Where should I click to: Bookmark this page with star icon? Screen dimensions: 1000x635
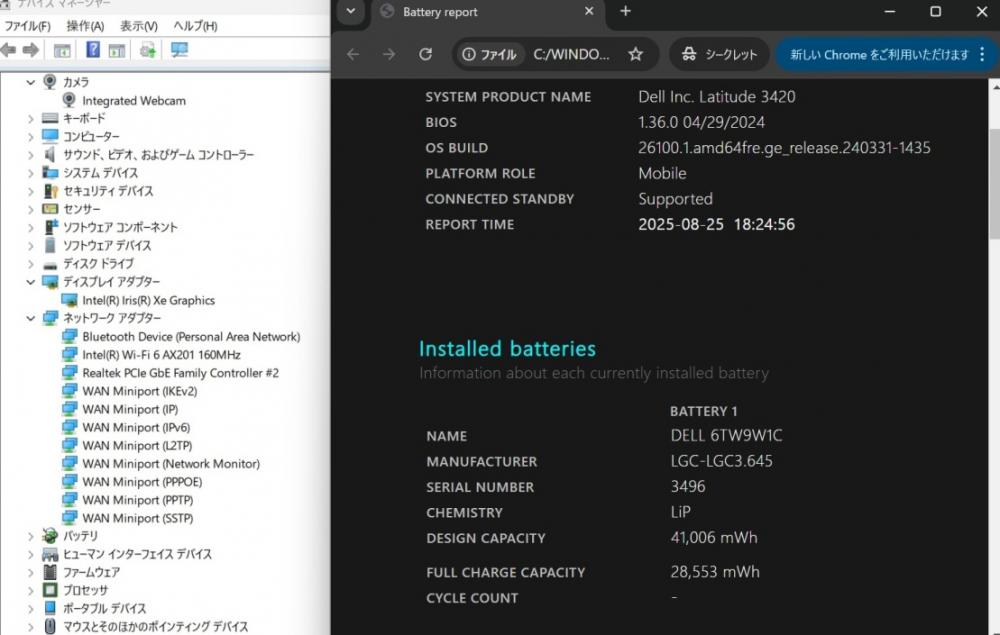pyautogui.click(x=635, y=55)
